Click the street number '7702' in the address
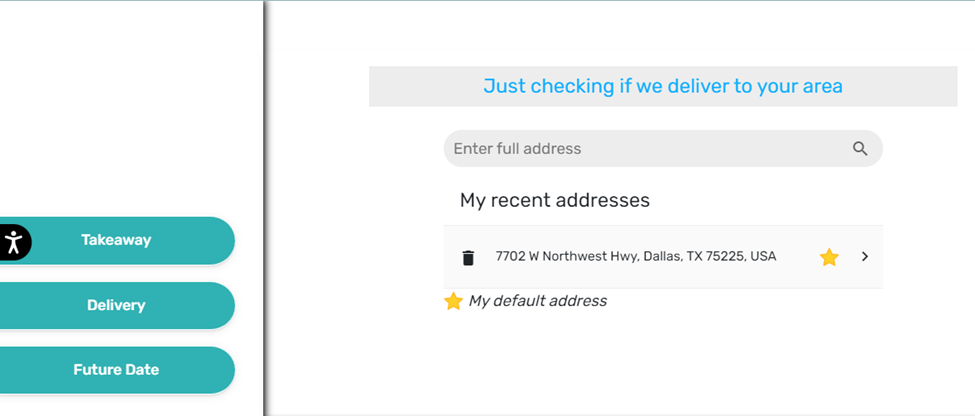Viewport: 975px width, 416px height. [x=510, y=257]
